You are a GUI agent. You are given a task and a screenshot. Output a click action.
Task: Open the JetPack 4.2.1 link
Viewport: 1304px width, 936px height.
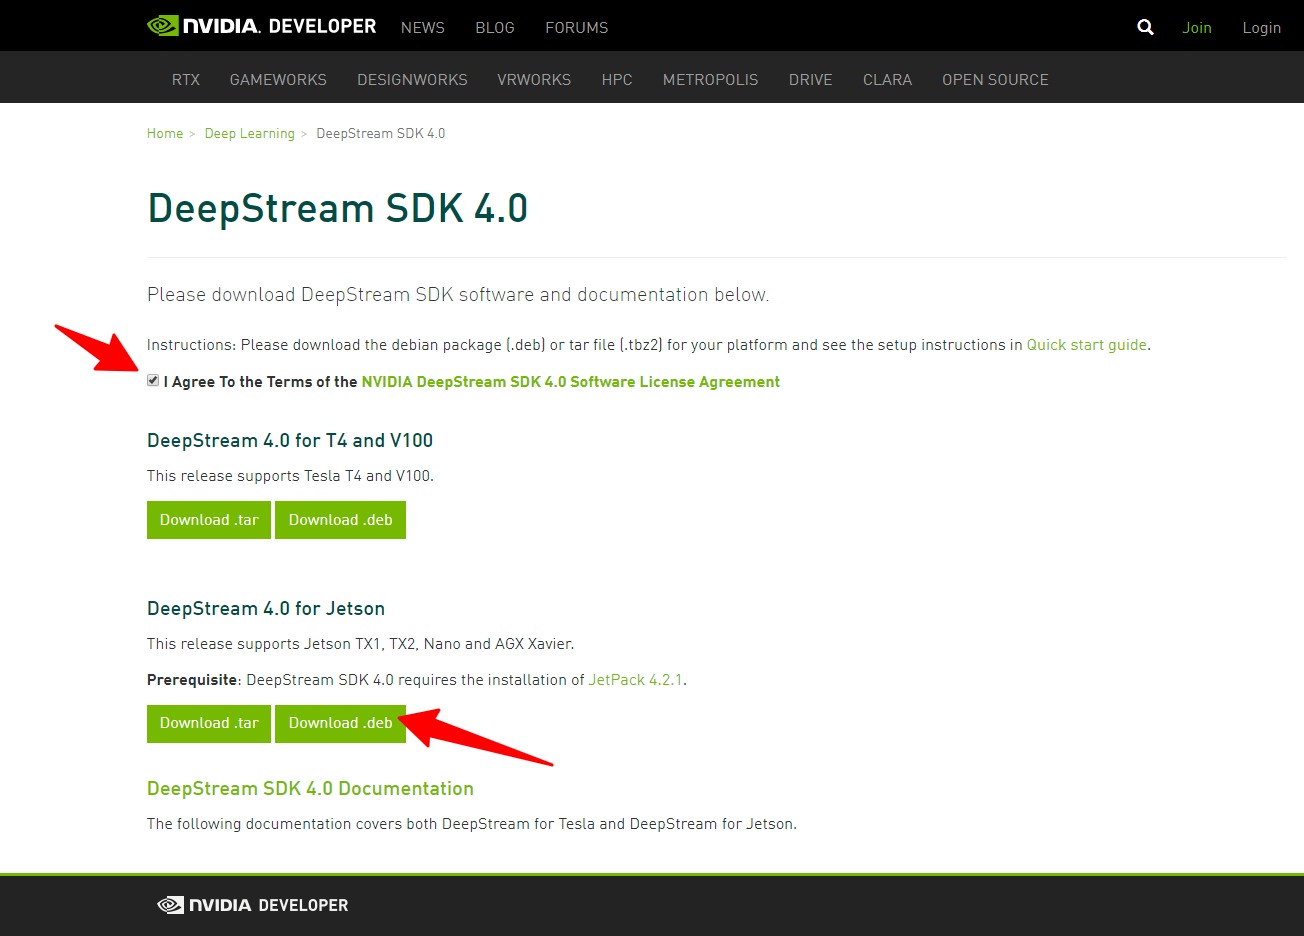[x=636, y=680]
